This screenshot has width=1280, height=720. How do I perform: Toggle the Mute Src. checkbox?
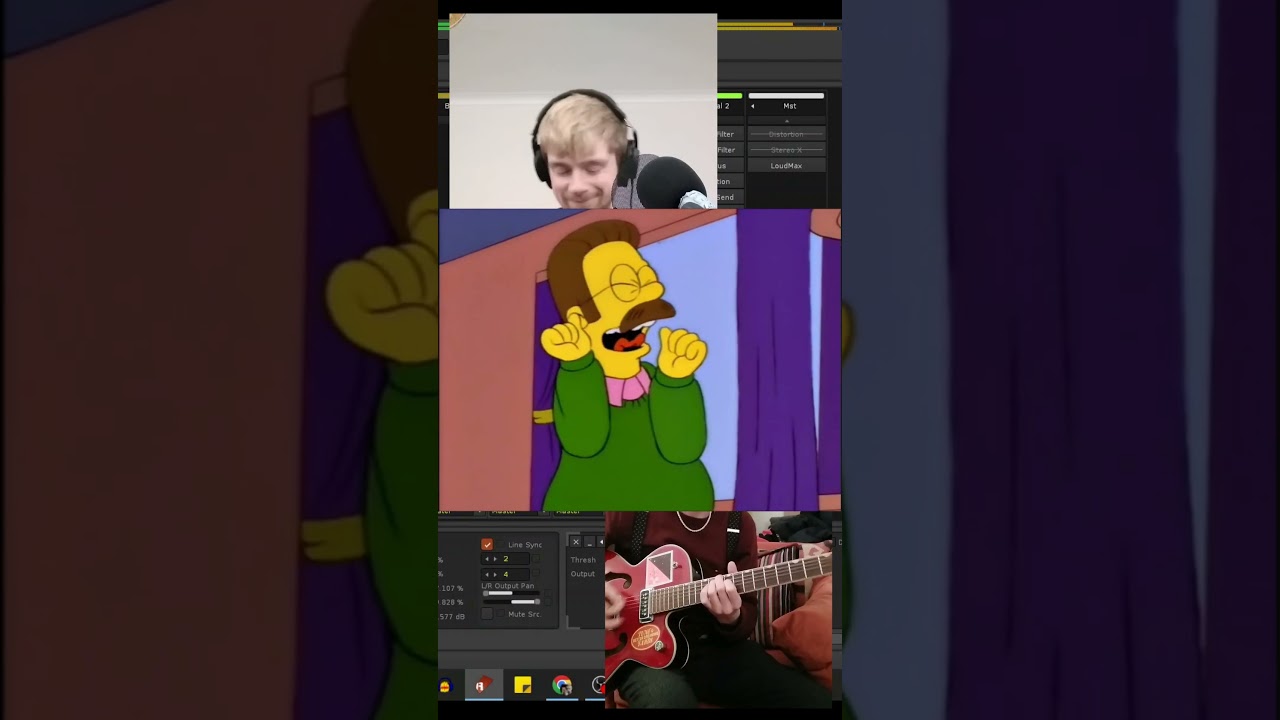click(488, 614)
